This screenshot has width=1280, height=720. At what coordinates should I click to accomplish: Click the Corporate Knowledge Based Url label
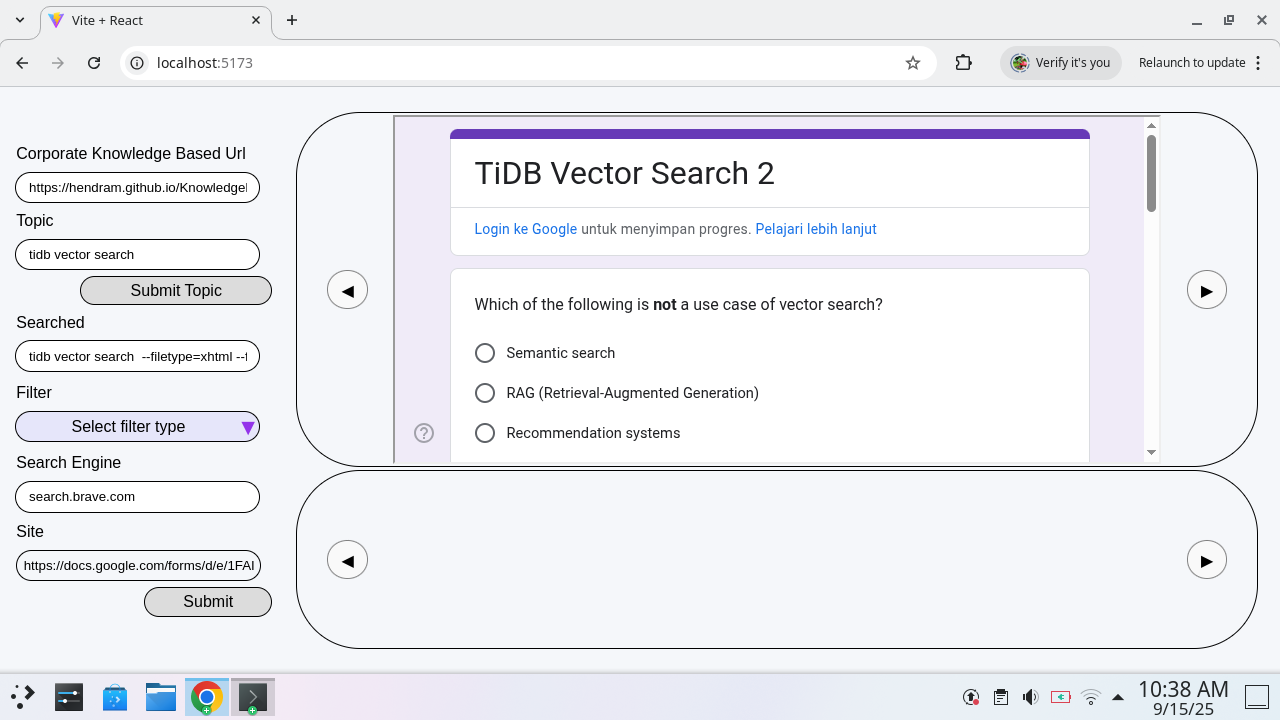pyautogui.click(x=131, y=153)
